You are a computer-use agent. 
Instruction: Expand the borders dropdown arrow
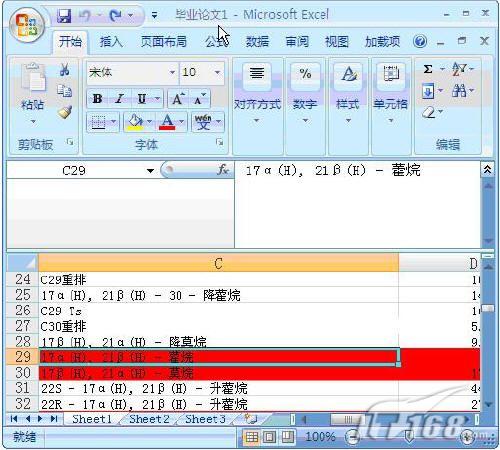click(114, 122)
